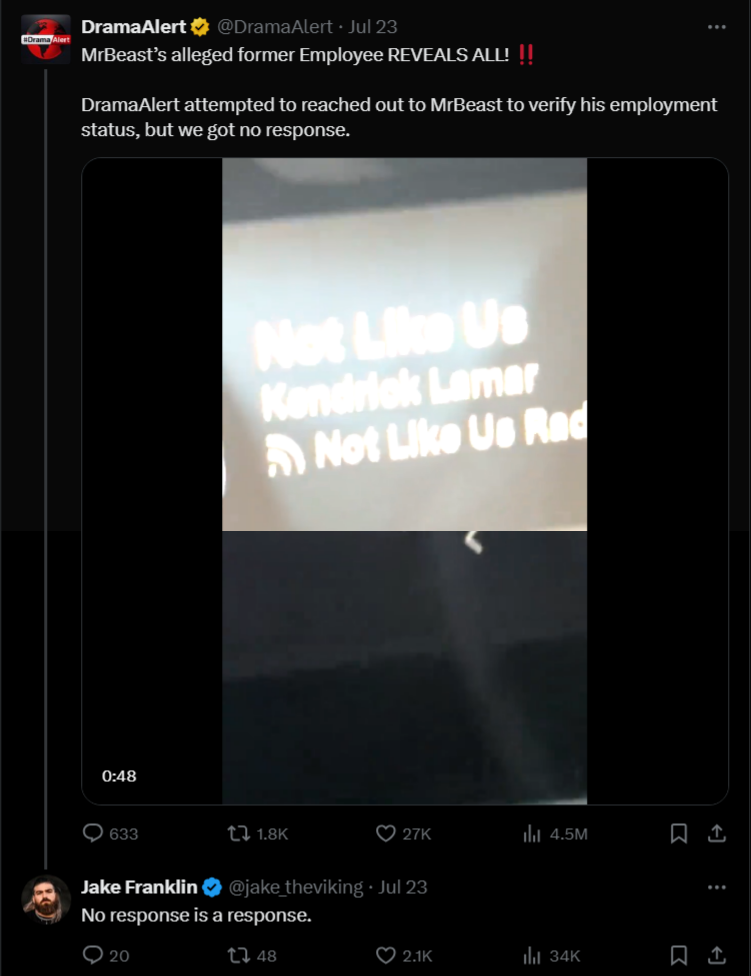Share Jake Franklin's reply
This screenshot has width=751, height=976.
[717, 955]
